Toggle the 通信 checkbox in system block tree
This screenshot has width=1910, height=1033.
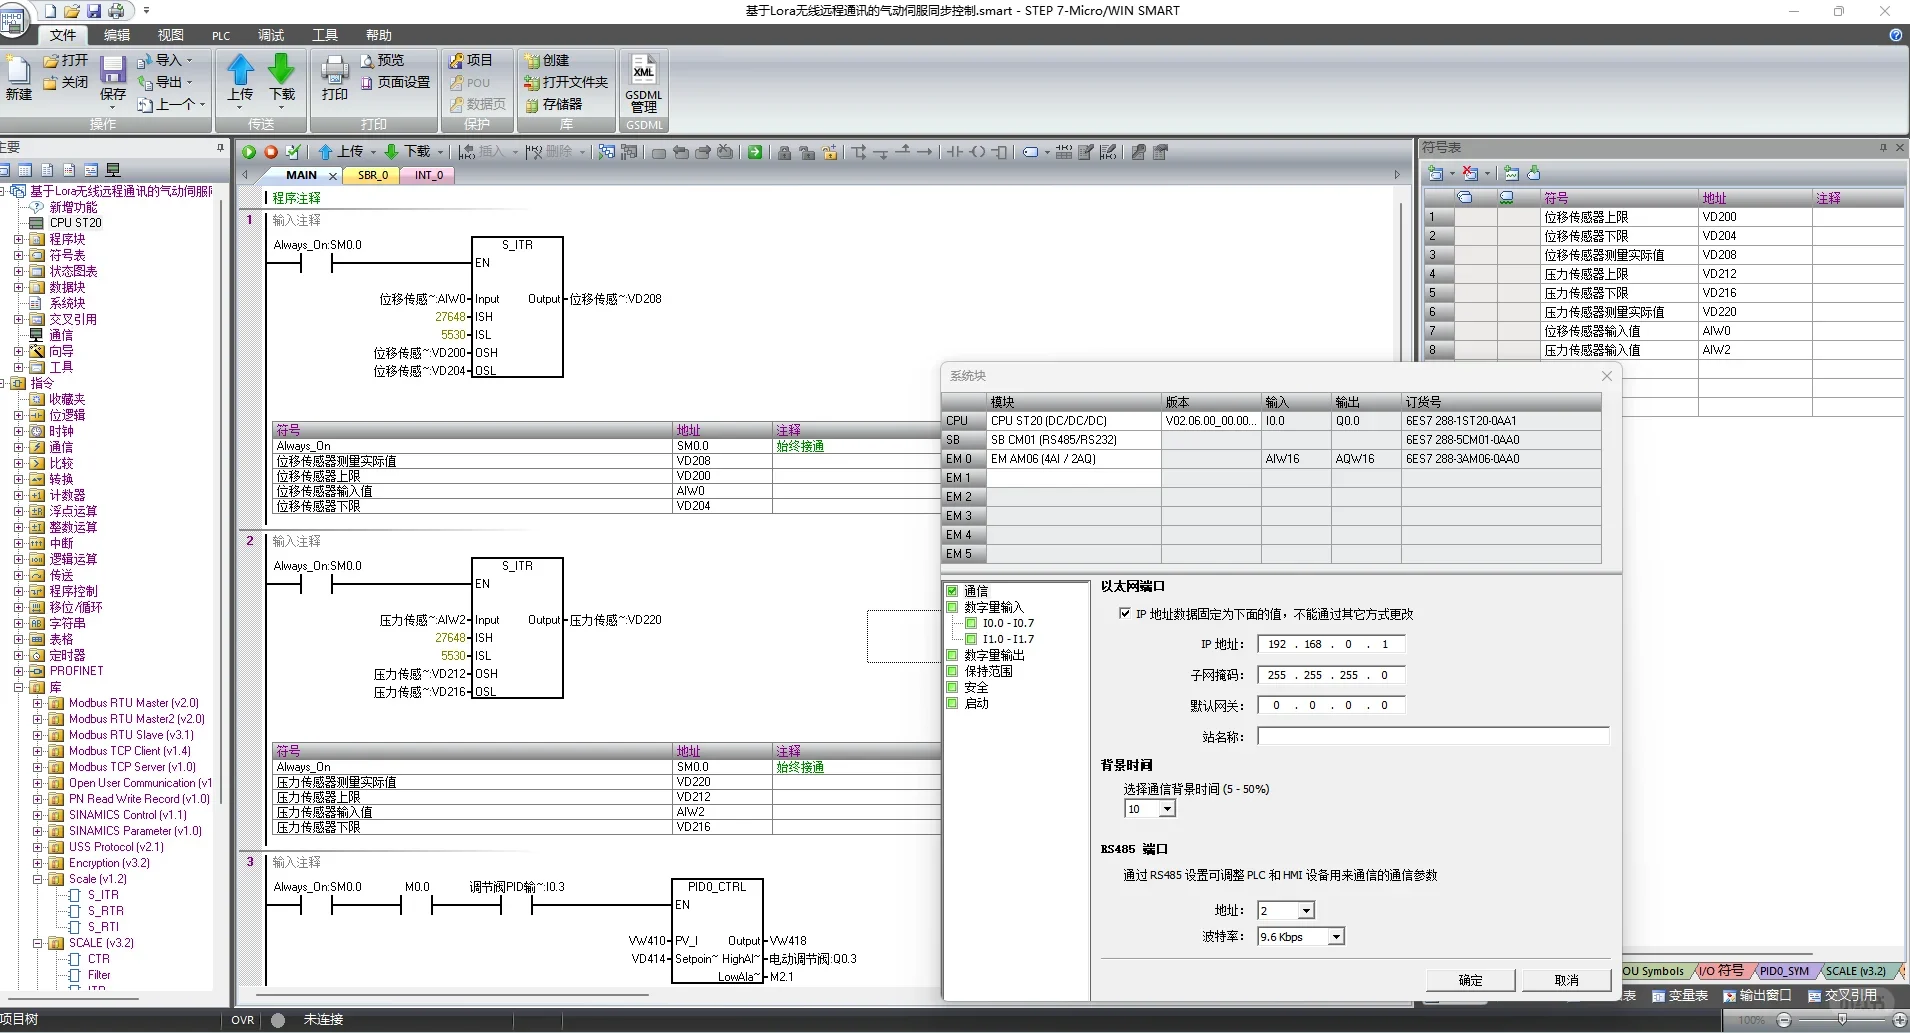point(953,591)
